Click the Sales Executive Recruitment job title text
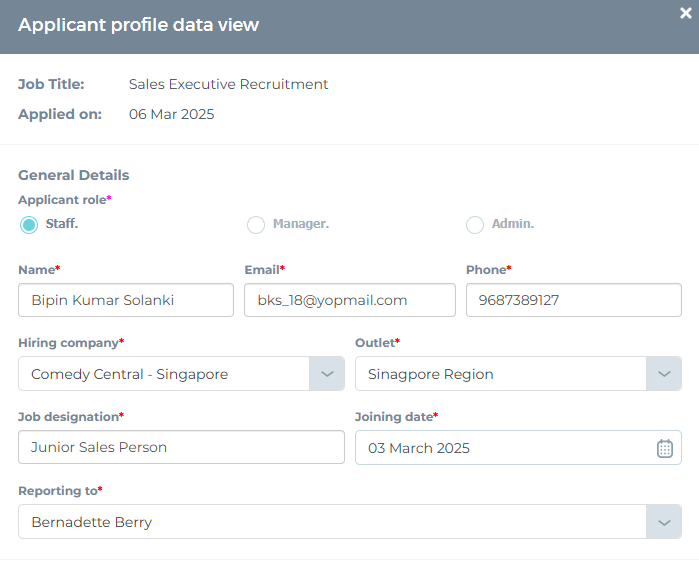Image resolution: width=699 pixels, height=567 pixels. 228,85
